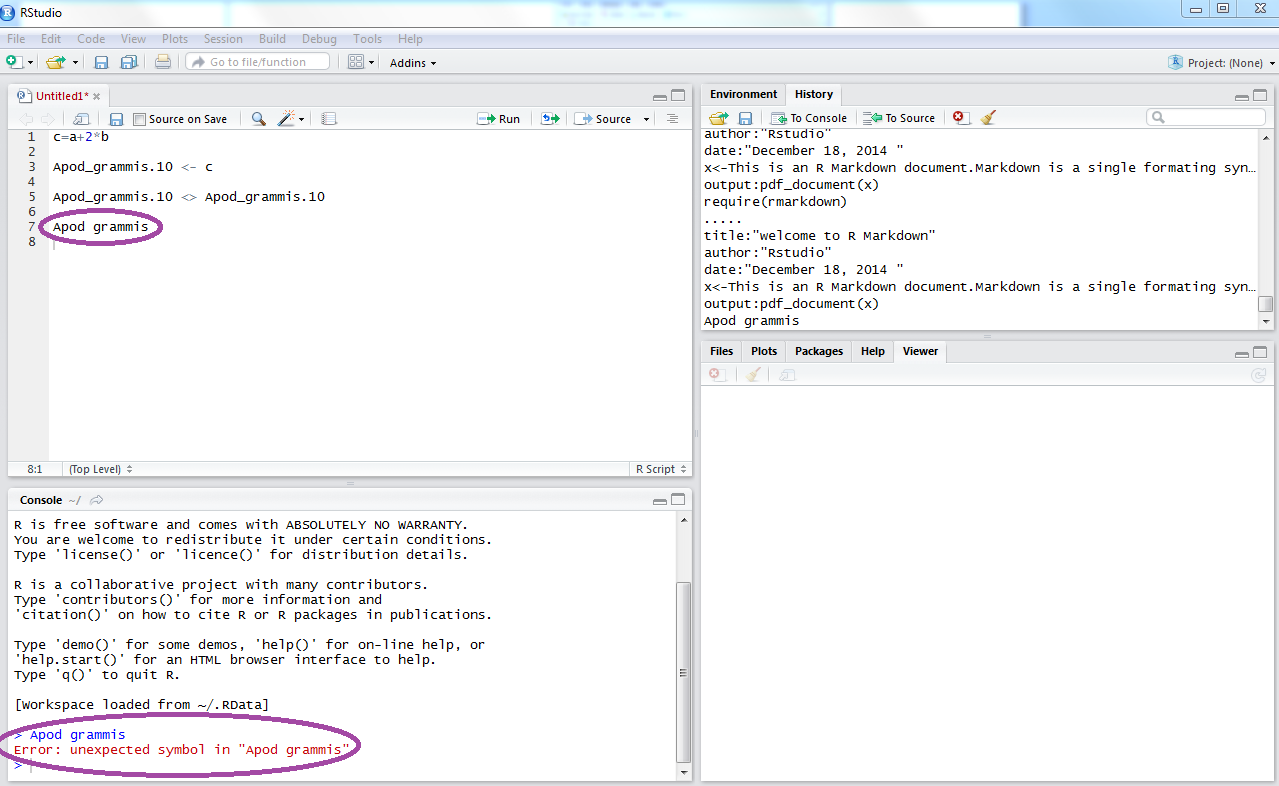
Task: Save history using disk icon in History pane
Action: 745,118
